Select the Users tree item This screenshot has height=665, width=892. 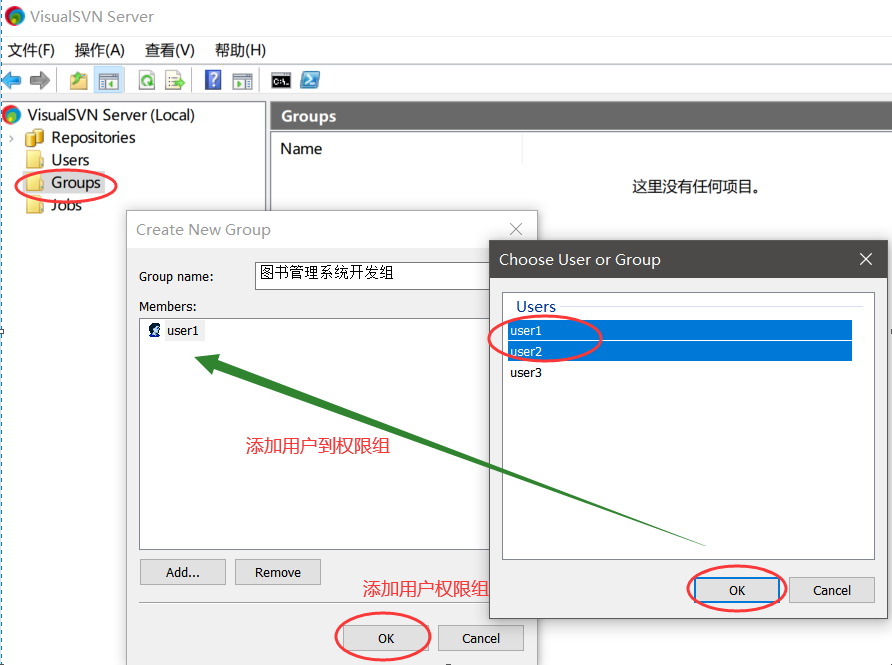click(70, 160)
